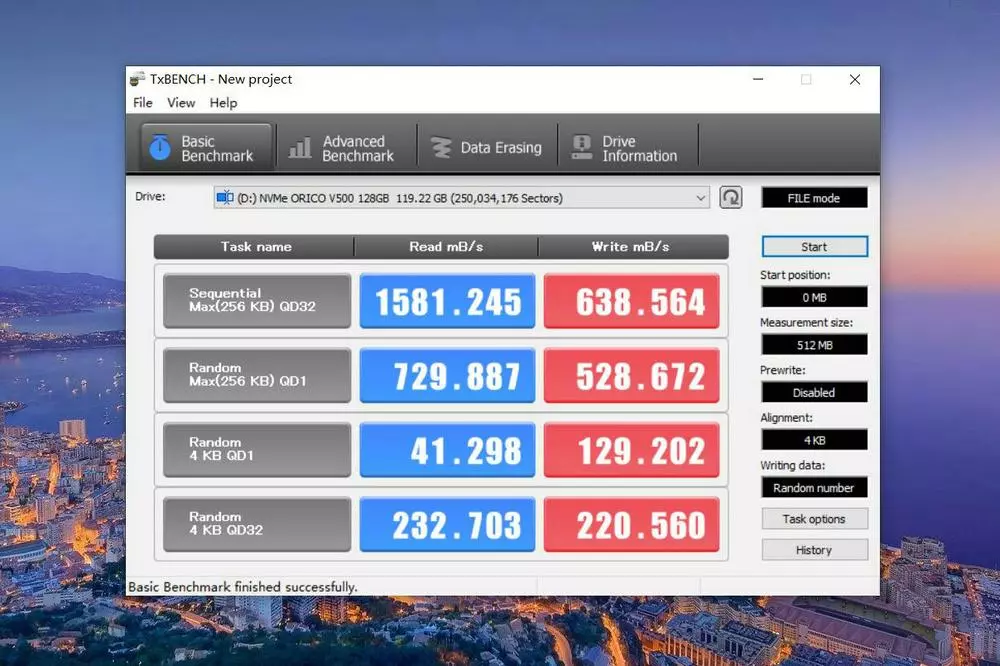Change the Alignment 4 KB value

[814, 440]
